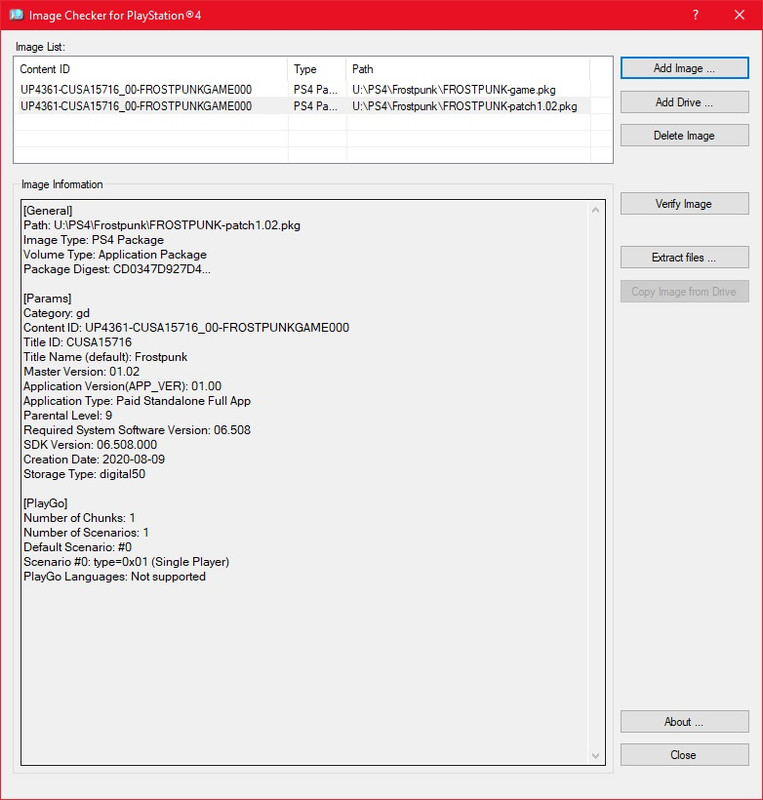This screenshot has width=763, height=800.
Task: Click the Content ID cell of the FROSTPUNK-game.pkg row
Action: (136, 90)
